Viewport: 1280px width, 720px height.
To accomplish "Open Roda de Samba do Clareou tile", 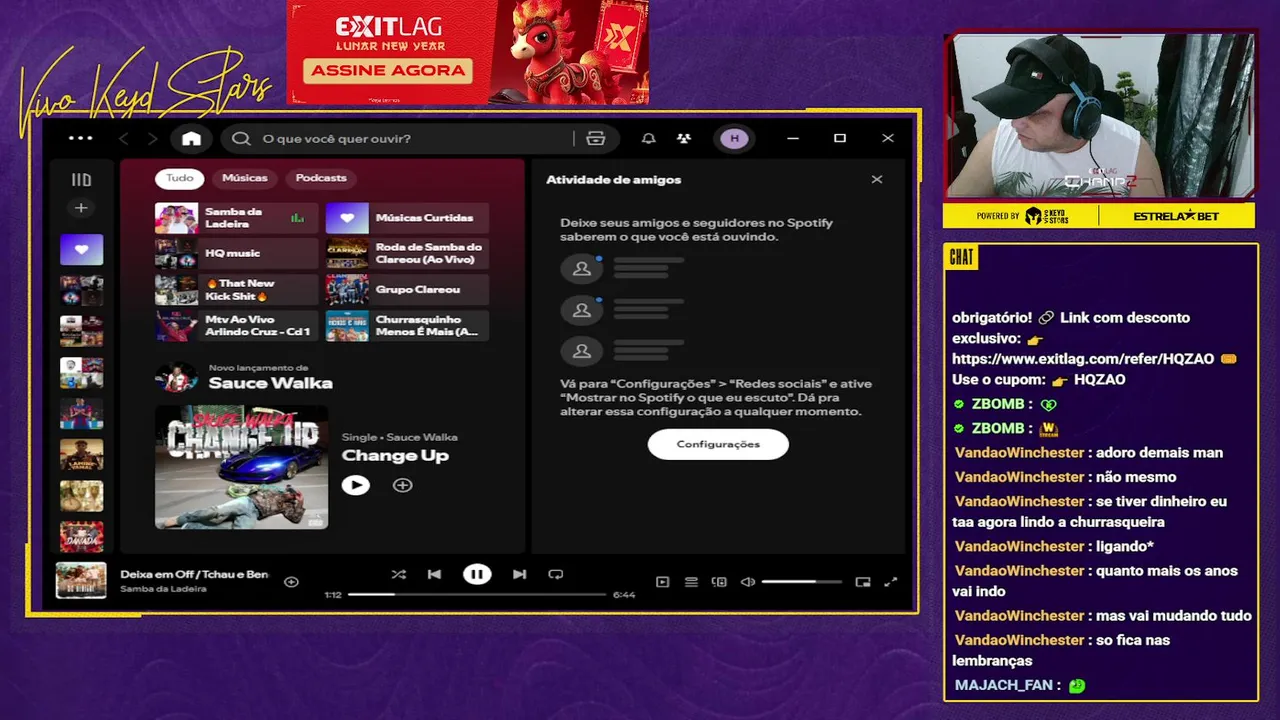I will coord(408,254).
